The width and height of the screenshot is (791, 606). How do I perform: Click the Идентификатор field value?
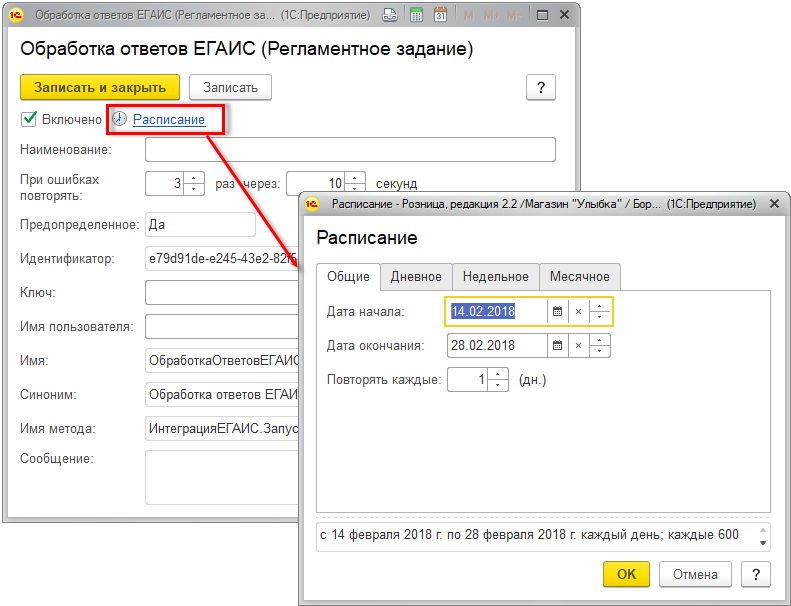[x=222, y=259]
